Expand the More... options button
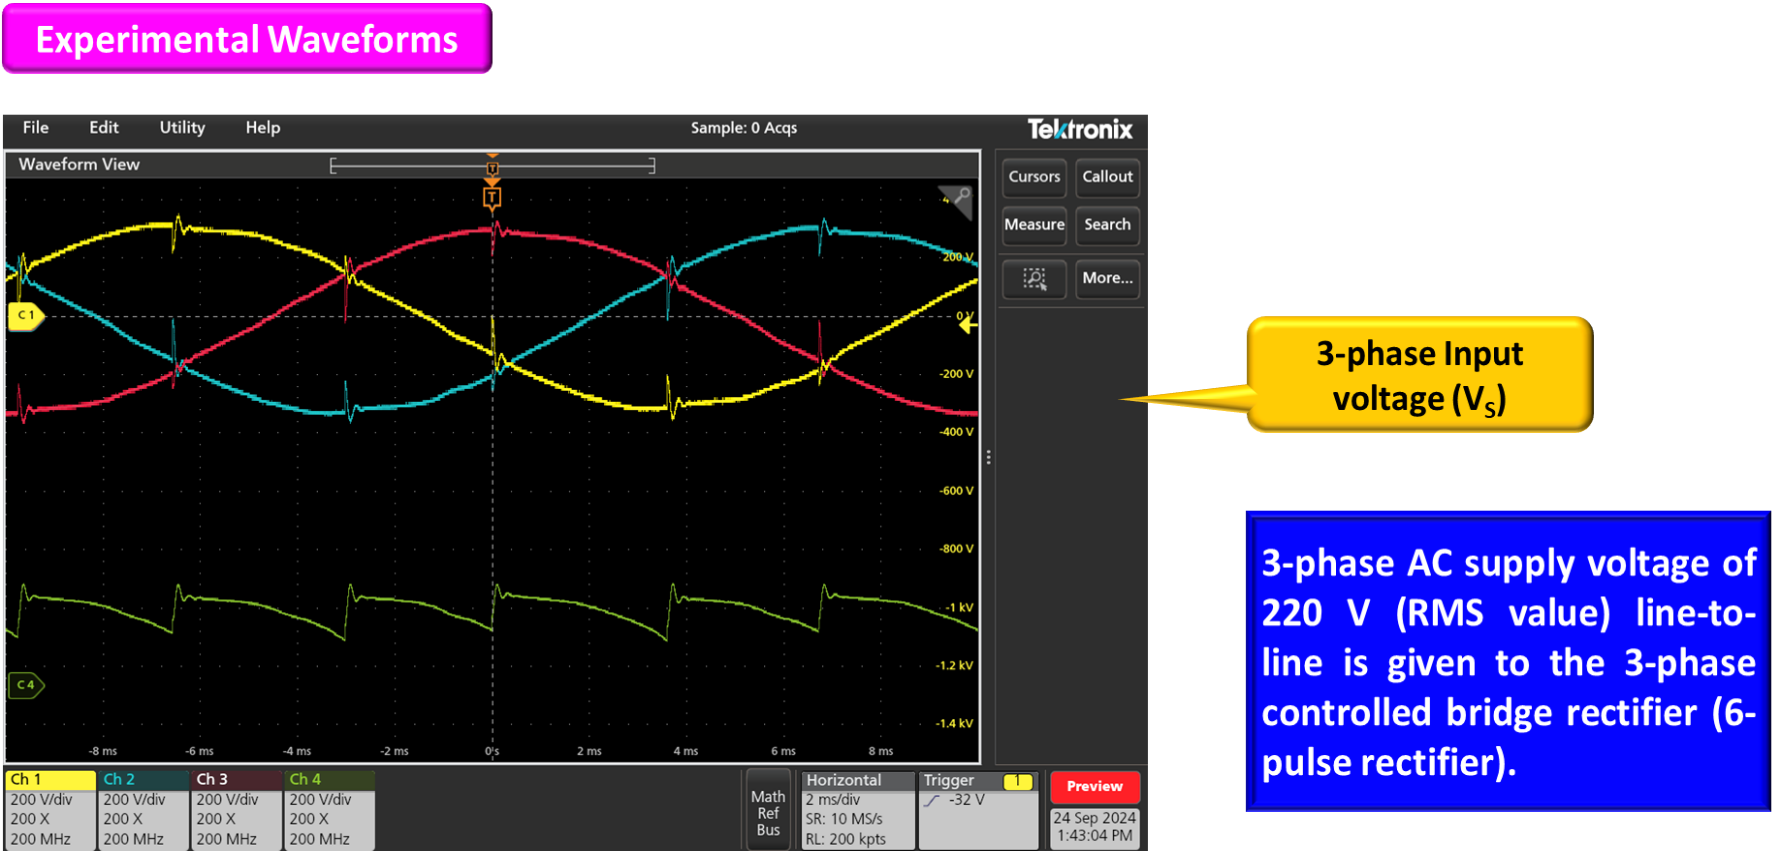 pos(1107,278)
